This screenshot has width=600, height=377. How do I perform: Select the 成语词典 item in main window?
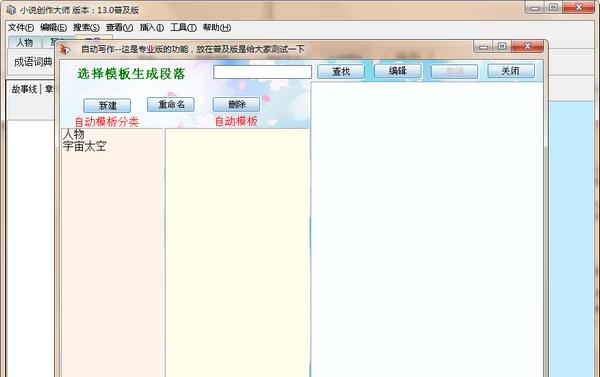33,62
